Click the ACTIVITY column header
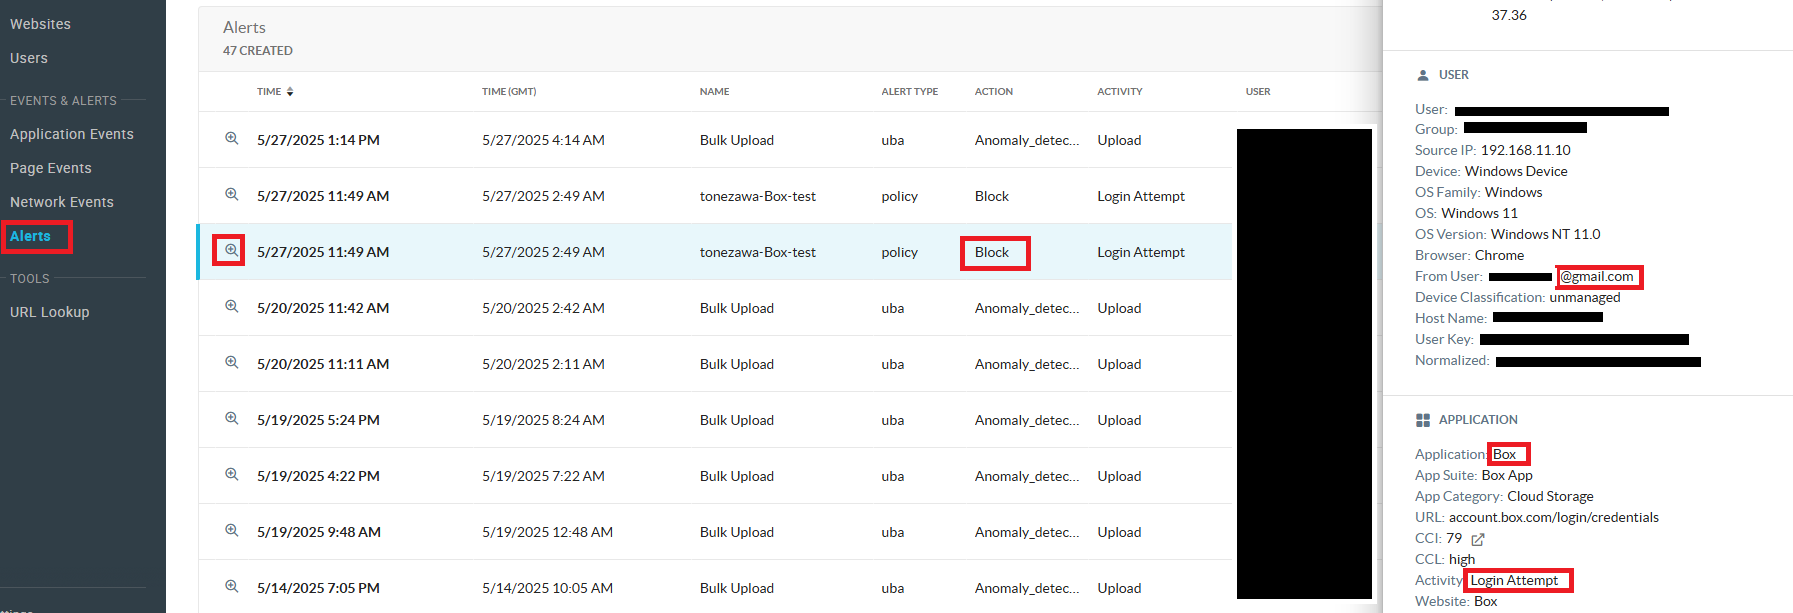Image resolution: width=1793 pixels, height=613 pixels. 1119,92
